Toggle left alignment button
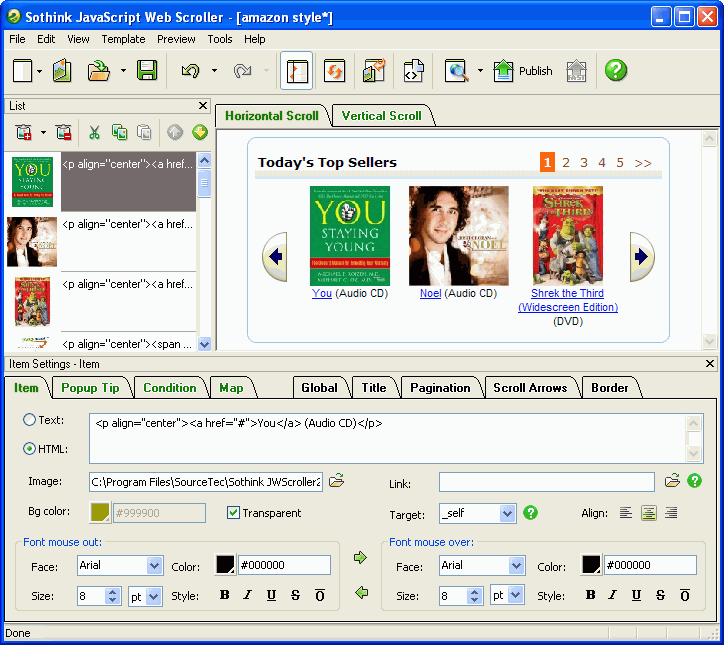The image size is (724, 645). point(626,512)
